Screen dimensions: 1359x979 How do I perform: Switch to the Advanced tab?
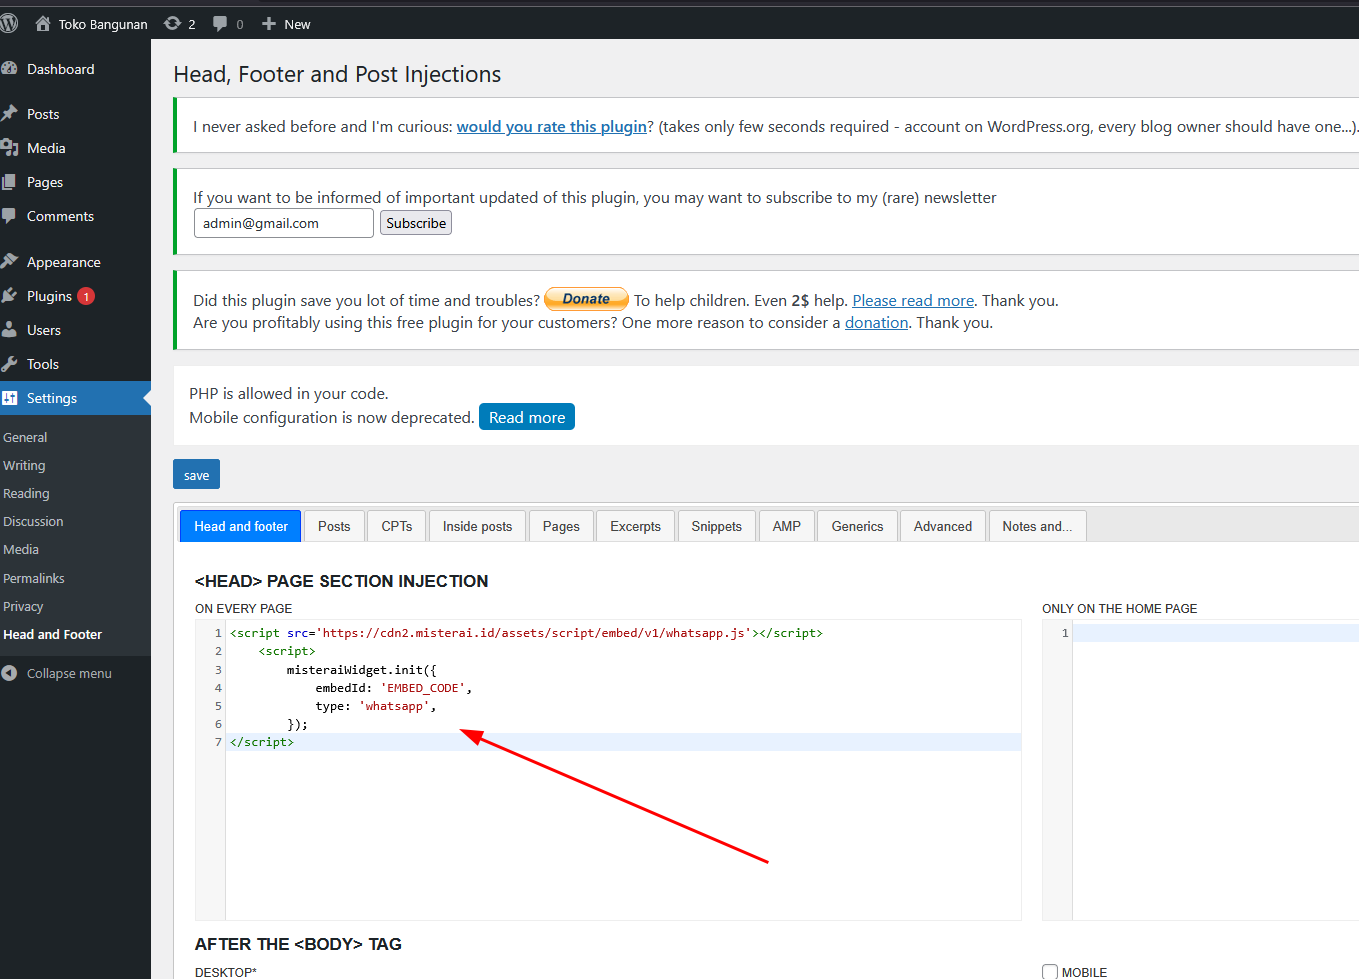(x=942, y=526)
